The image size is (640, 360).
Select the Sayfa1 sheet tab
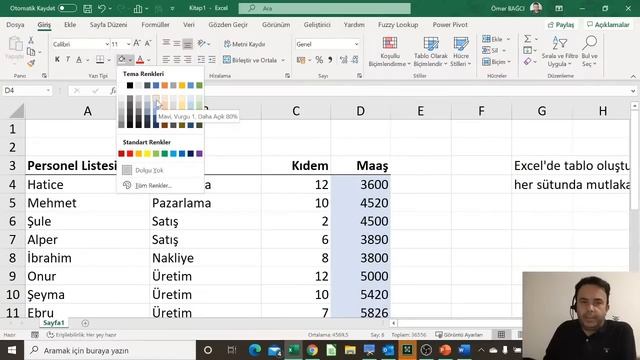54,322
